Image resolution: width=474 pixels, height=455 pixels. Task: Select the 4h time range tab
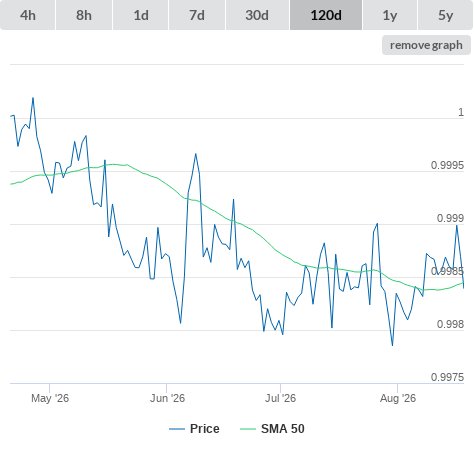tap(28, 15)
